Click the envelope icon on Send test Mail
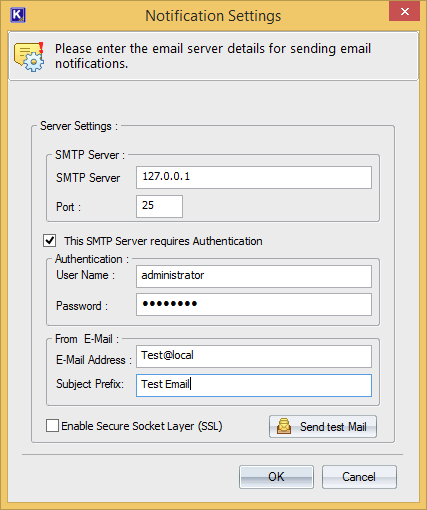This screenshot has width=427, height=510. tap(284, 426)
